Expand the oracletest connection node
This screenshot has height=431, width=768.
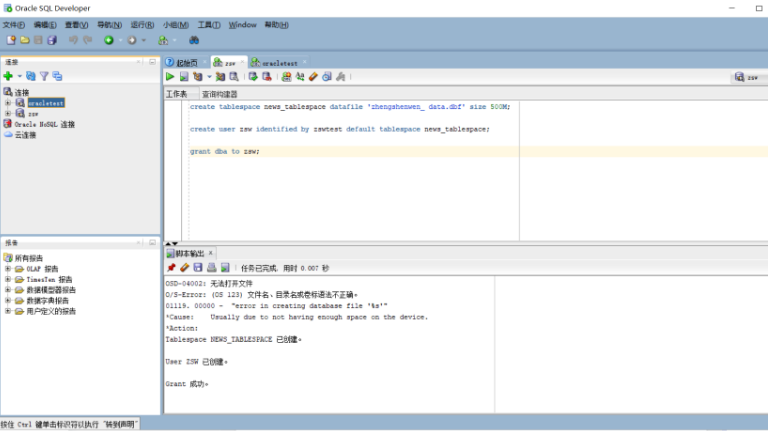tap(8, 103)
